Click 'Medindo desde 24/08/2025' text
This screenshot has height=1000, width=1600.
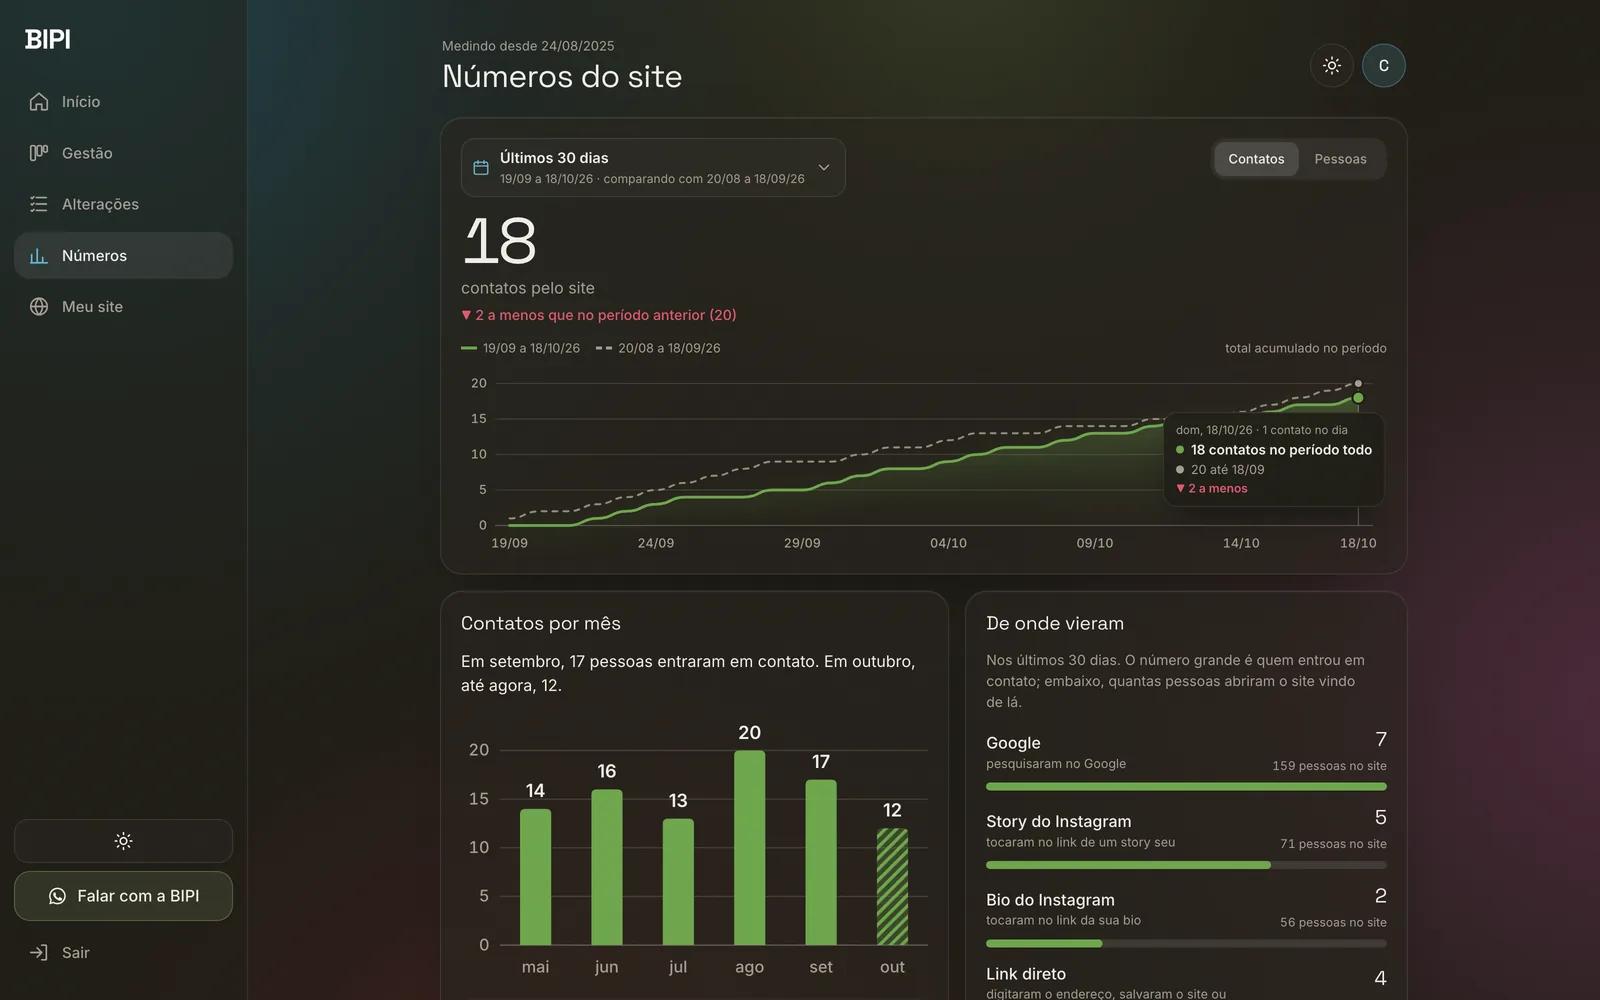pos(528,46)
